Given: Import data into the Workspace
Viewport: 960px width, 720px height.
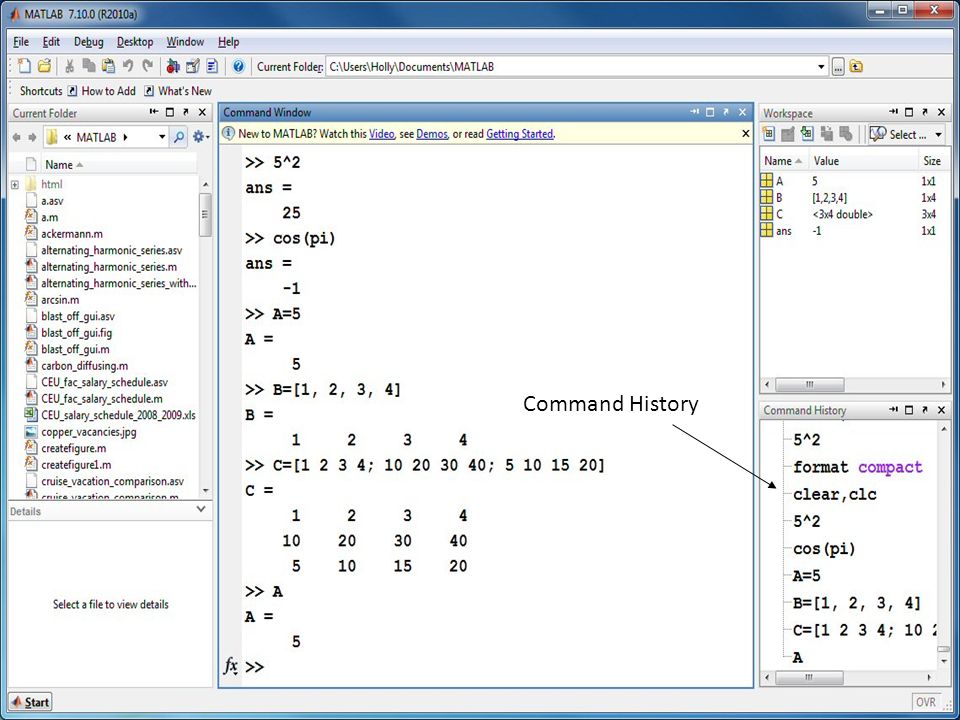Looking at the screenshot, I should (807, 133).
